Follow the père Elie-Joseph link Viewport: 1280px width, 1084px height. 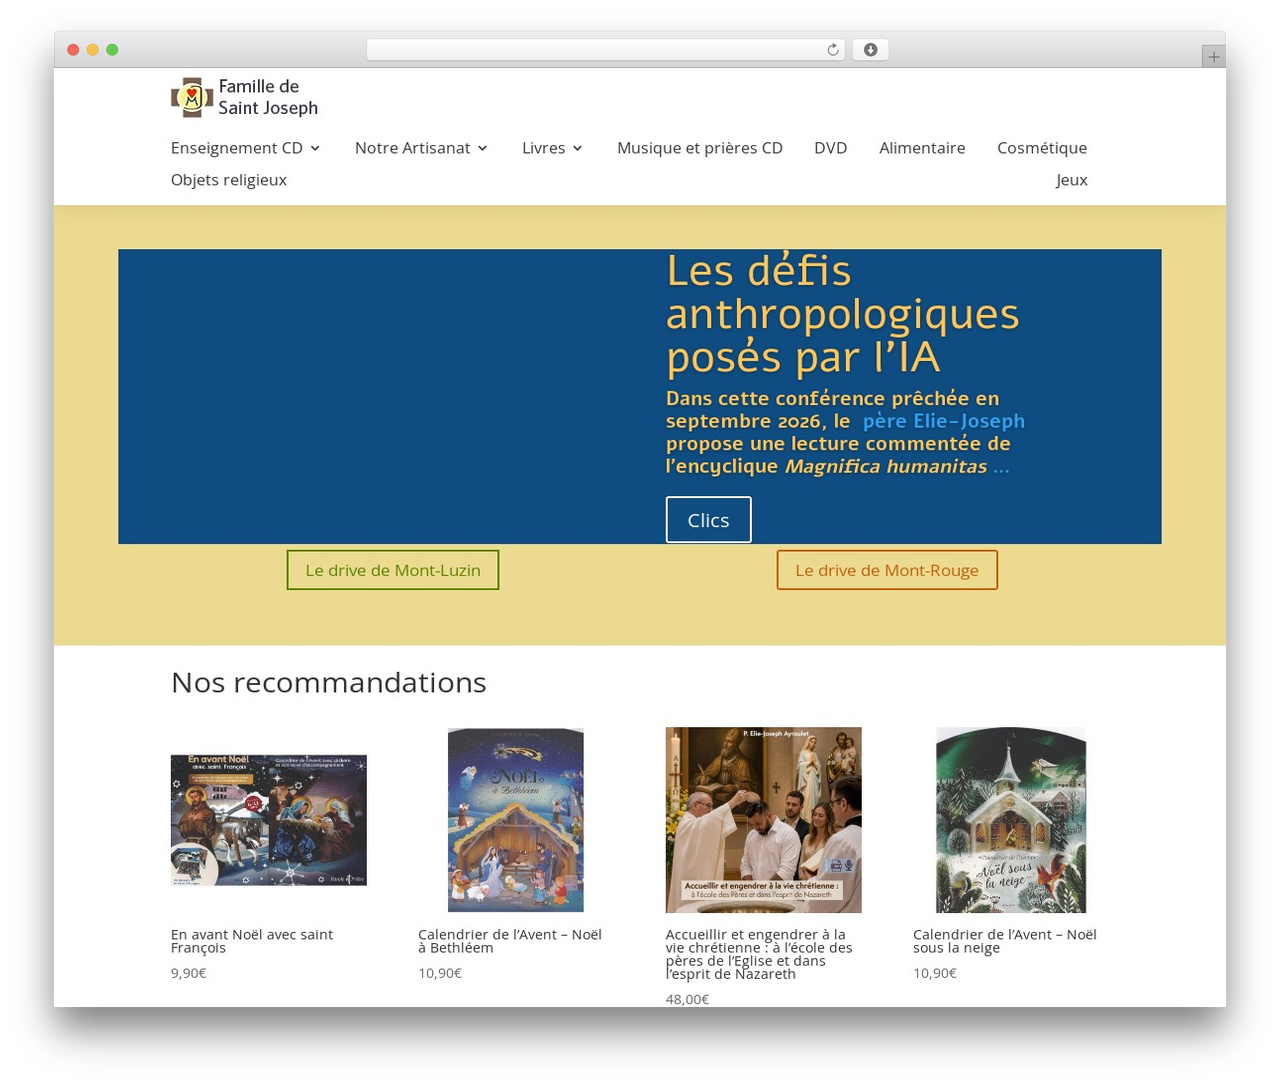pos(944,421)
